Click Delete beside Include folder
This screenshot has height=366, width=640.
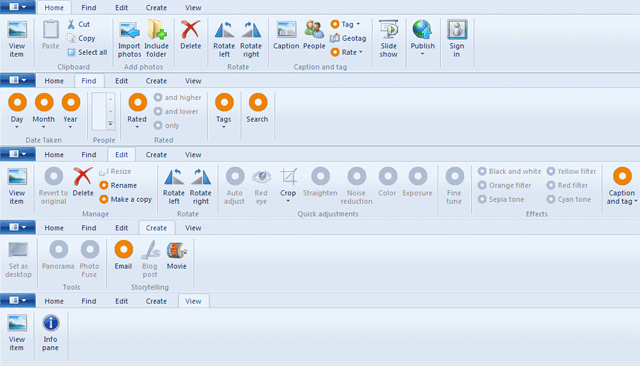(x=191, y=35)
